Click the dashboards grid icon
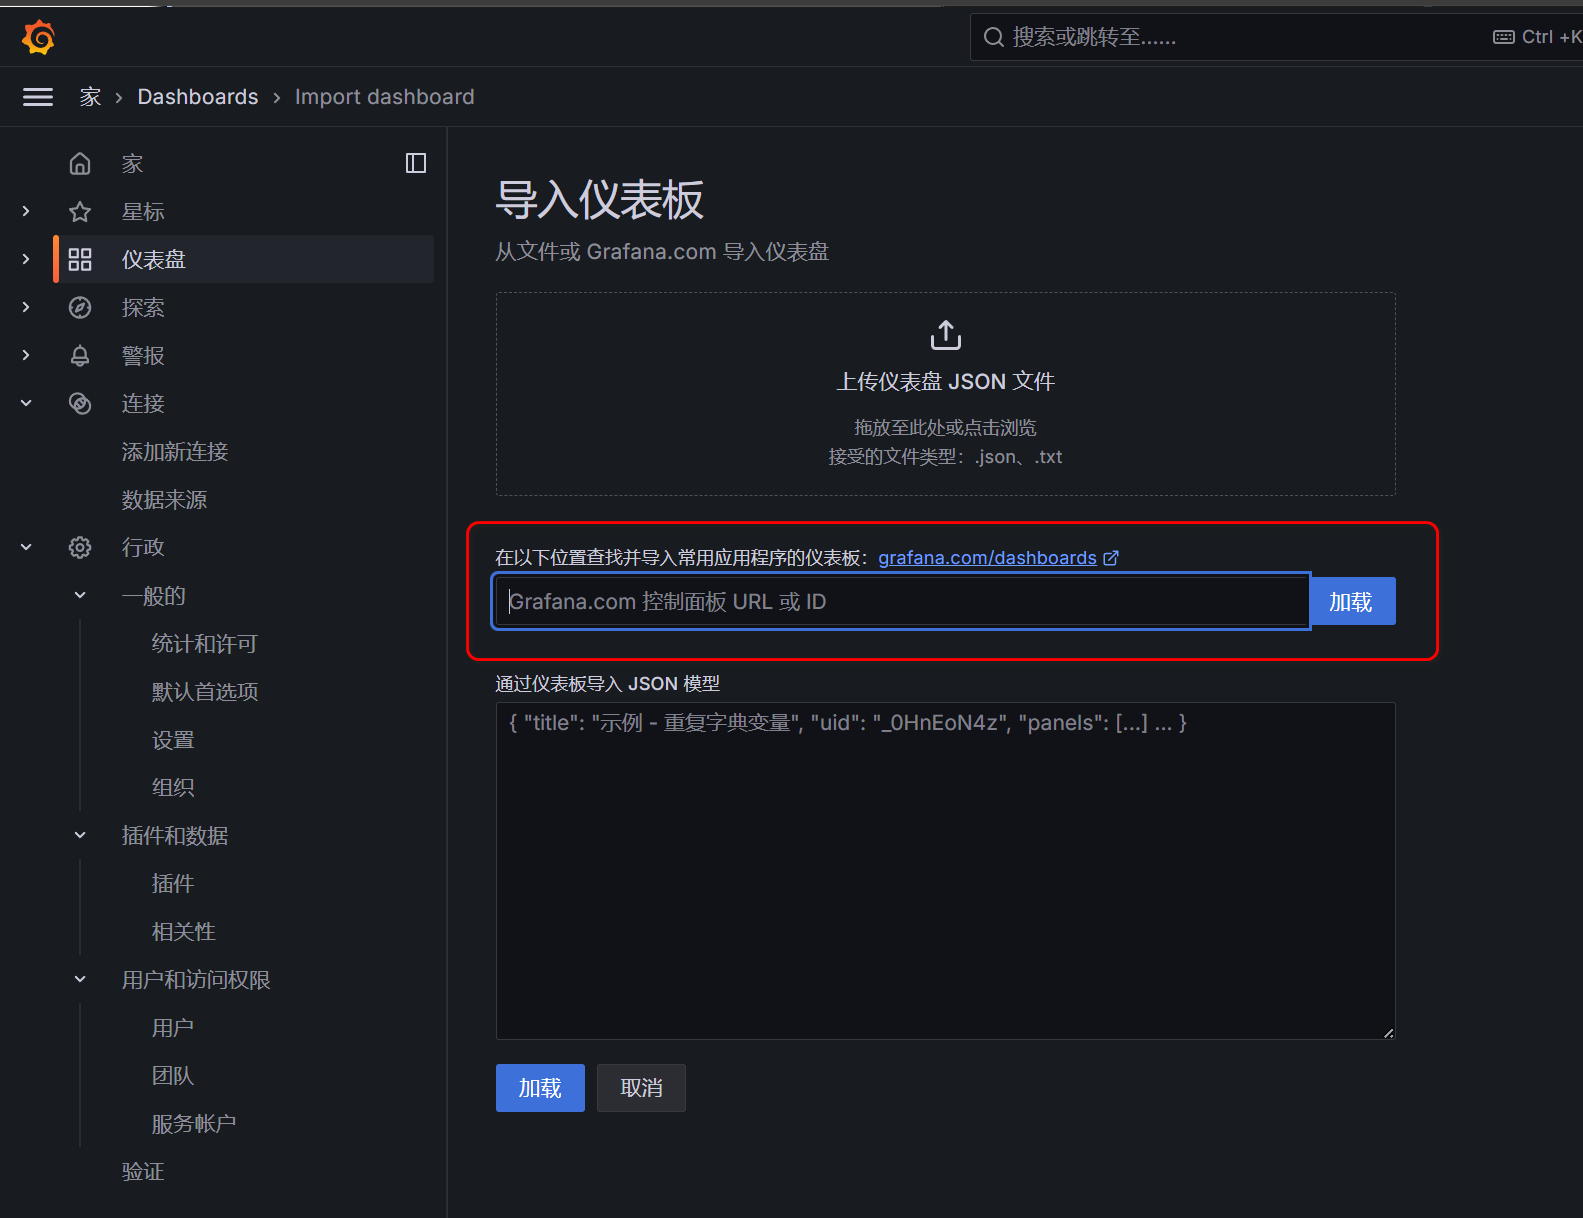1583x1218 pixels. [x=80, y=259]
